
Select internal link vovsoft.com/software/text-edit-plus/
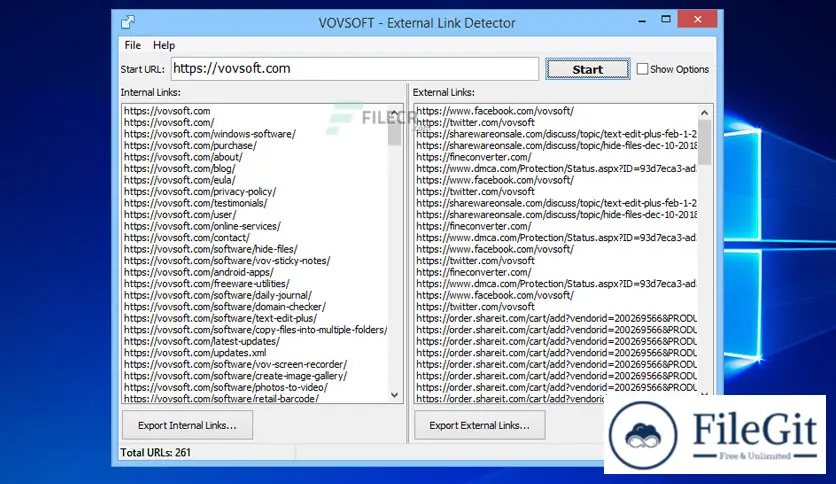220,318
